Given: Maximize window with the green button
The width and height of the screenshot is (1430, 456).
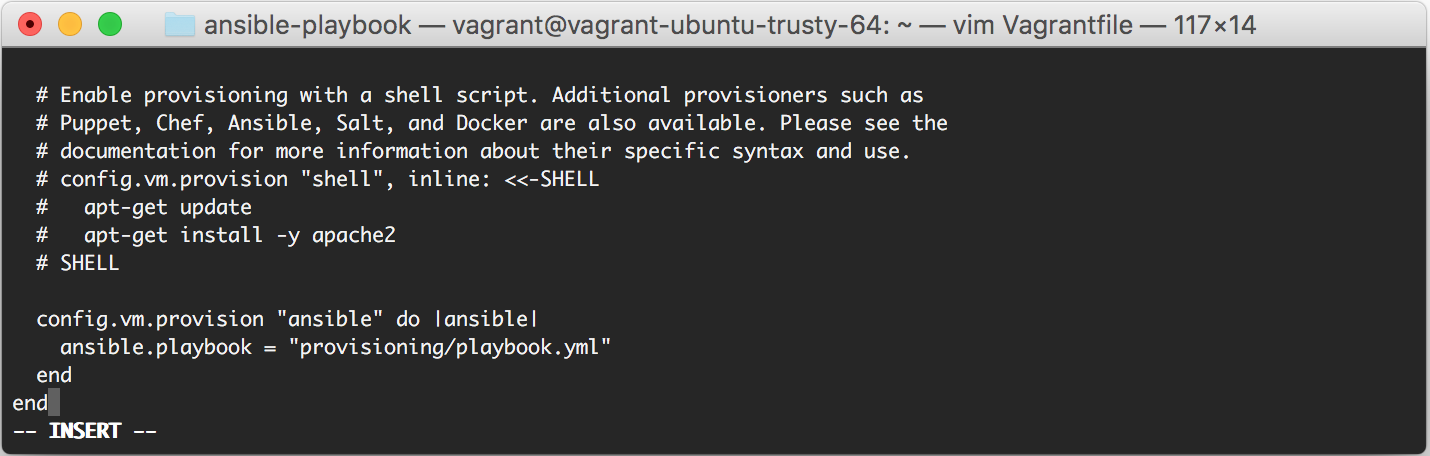Looking at the screenshot, I should (x=109, y=25).
